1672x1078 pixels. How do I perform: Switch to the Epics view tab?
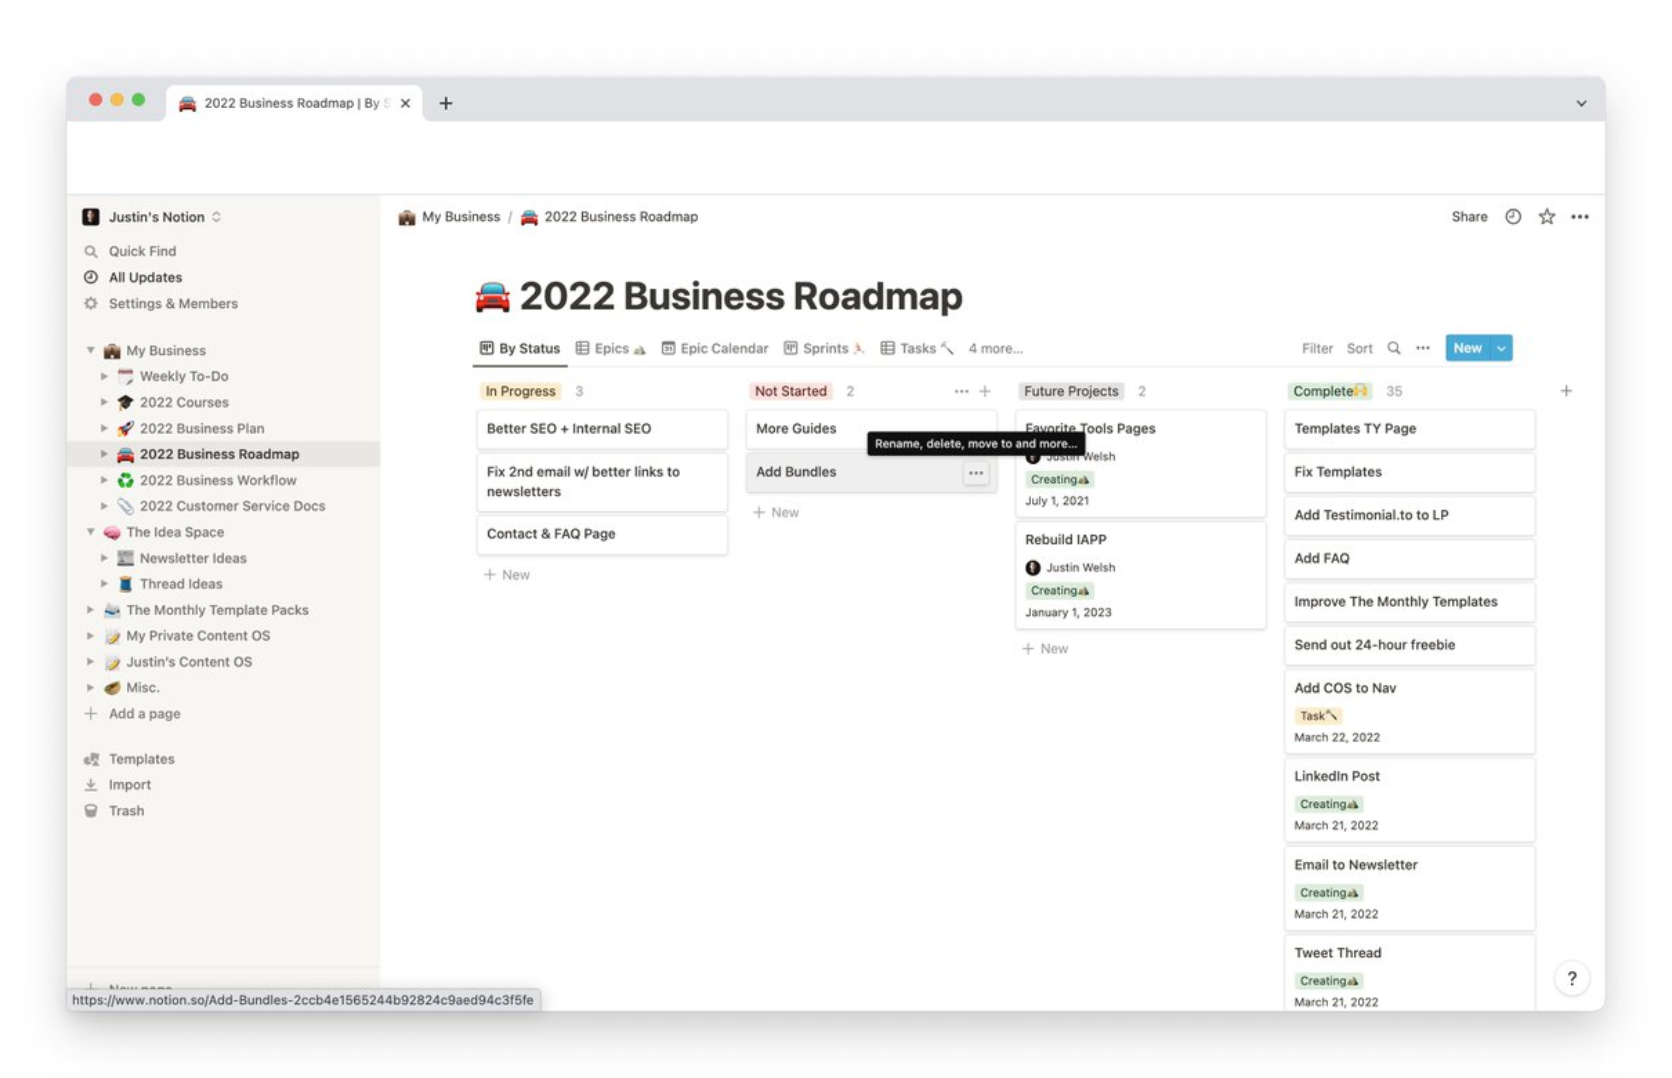coord(609,348)
